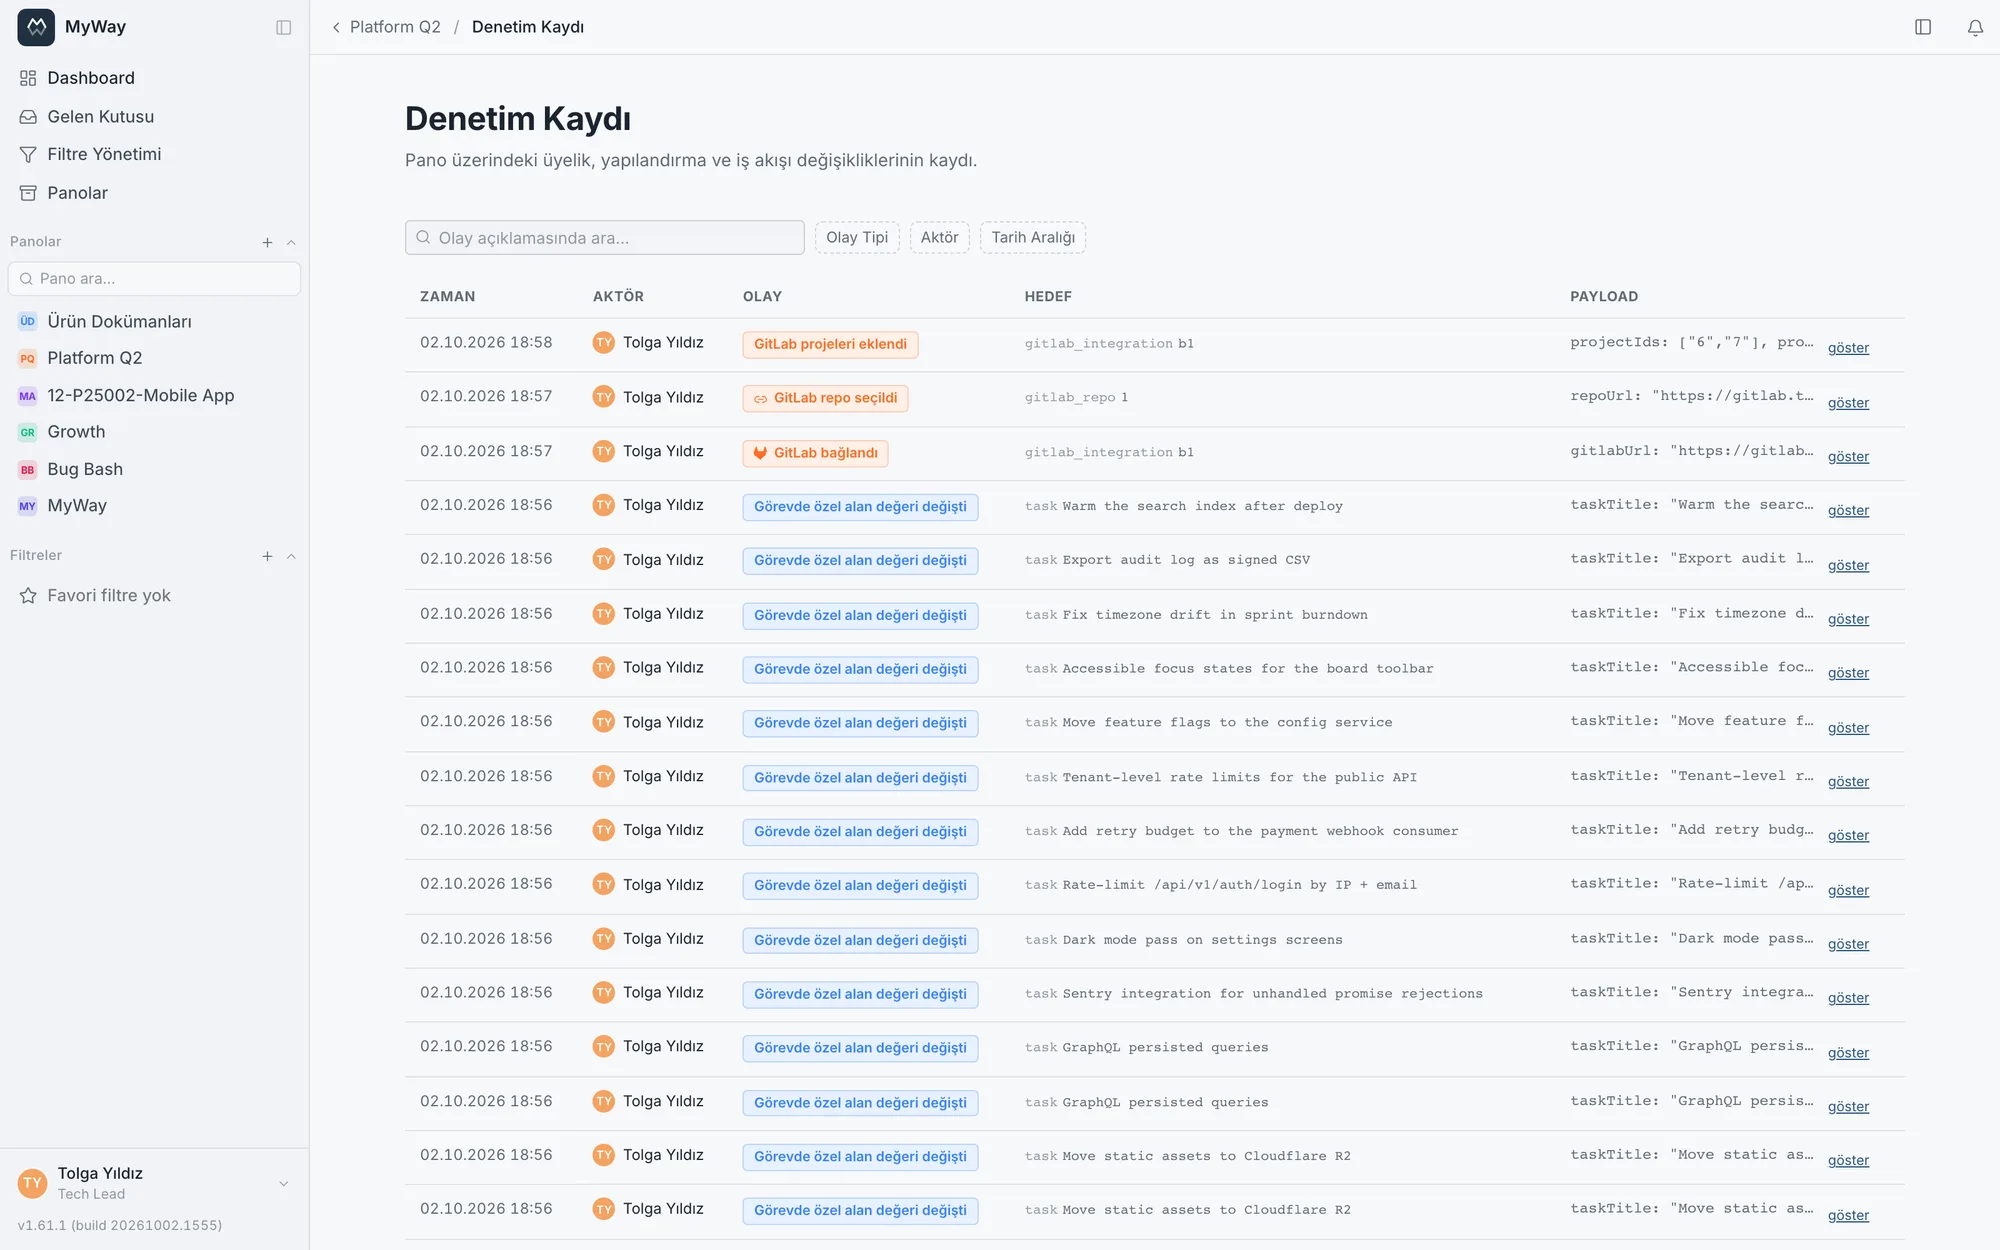Viewport: 2000px width, 1250px height.
Task: Focus the Pano ara search field
Action: click(154, 279)
